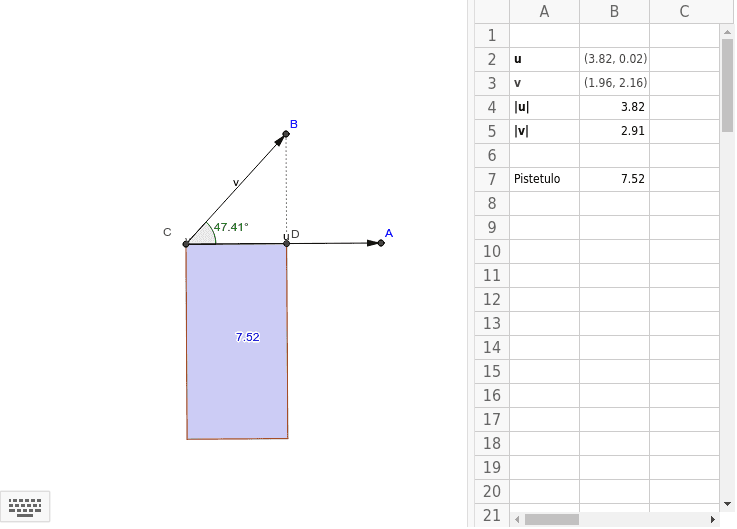Select row 13 header
The height and width of the screenshot is (529, 737).
(x=492, y=323)
